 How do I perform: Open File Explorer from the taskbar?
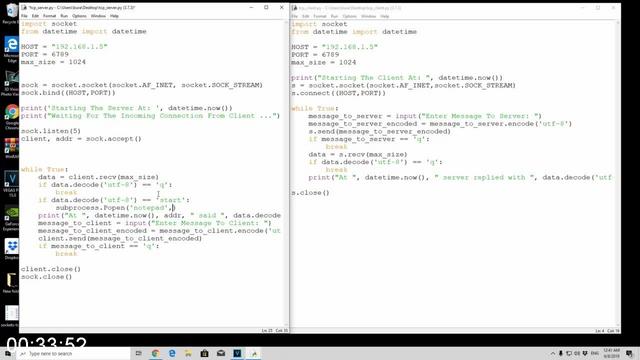188,353
